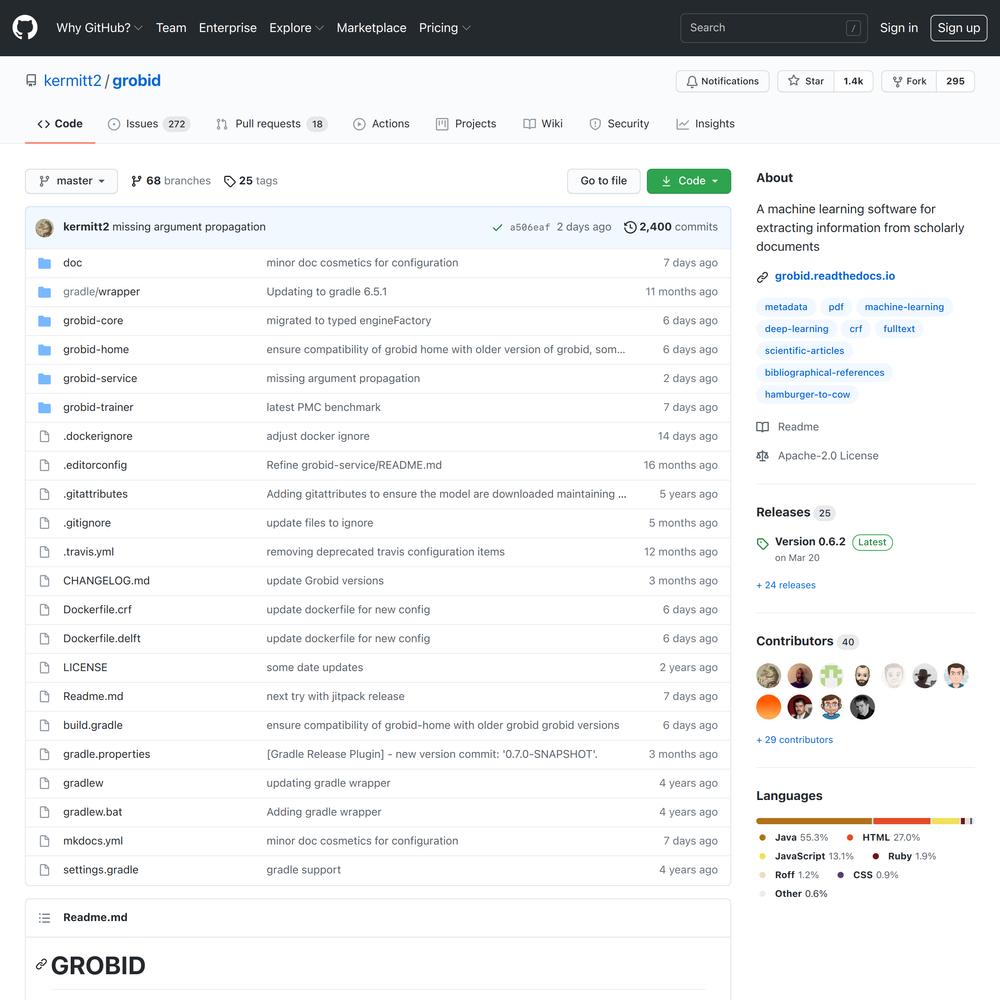
Task: Open the grobid.readthedocs.io link
Action: coord(834,276)
